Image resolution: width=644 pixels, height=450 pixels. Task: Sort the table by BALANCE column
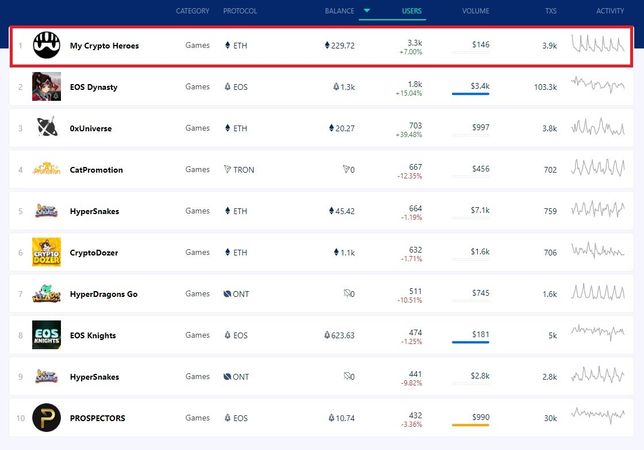pos(339,11)
